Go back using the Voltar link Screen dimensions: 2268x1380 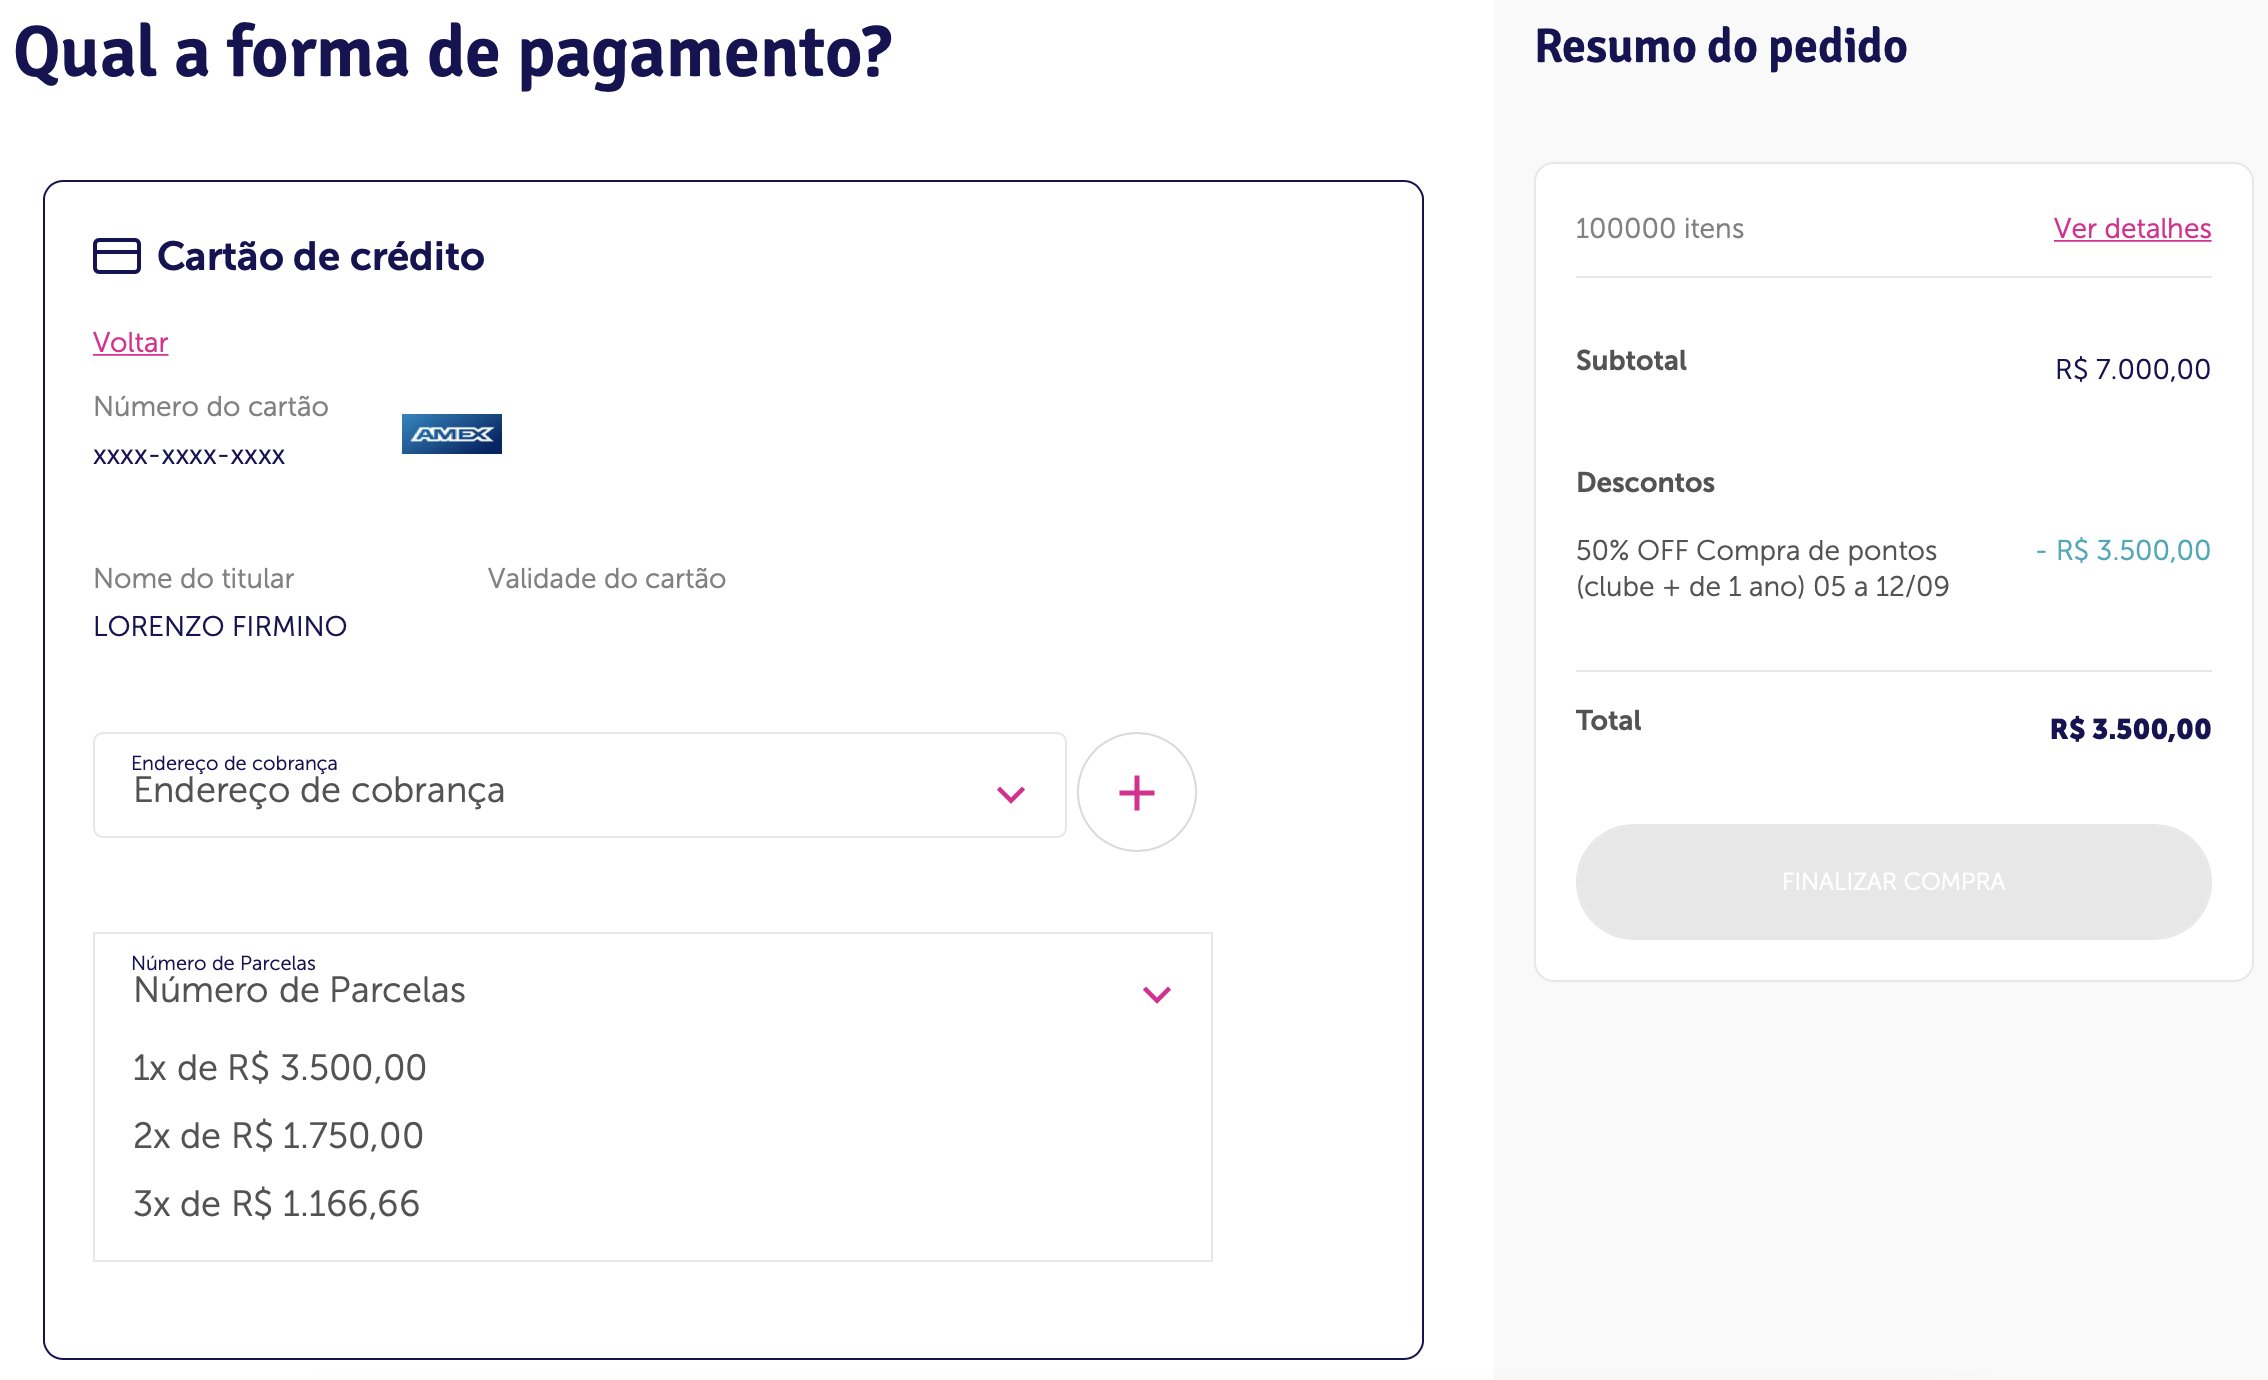pos(130,342)
